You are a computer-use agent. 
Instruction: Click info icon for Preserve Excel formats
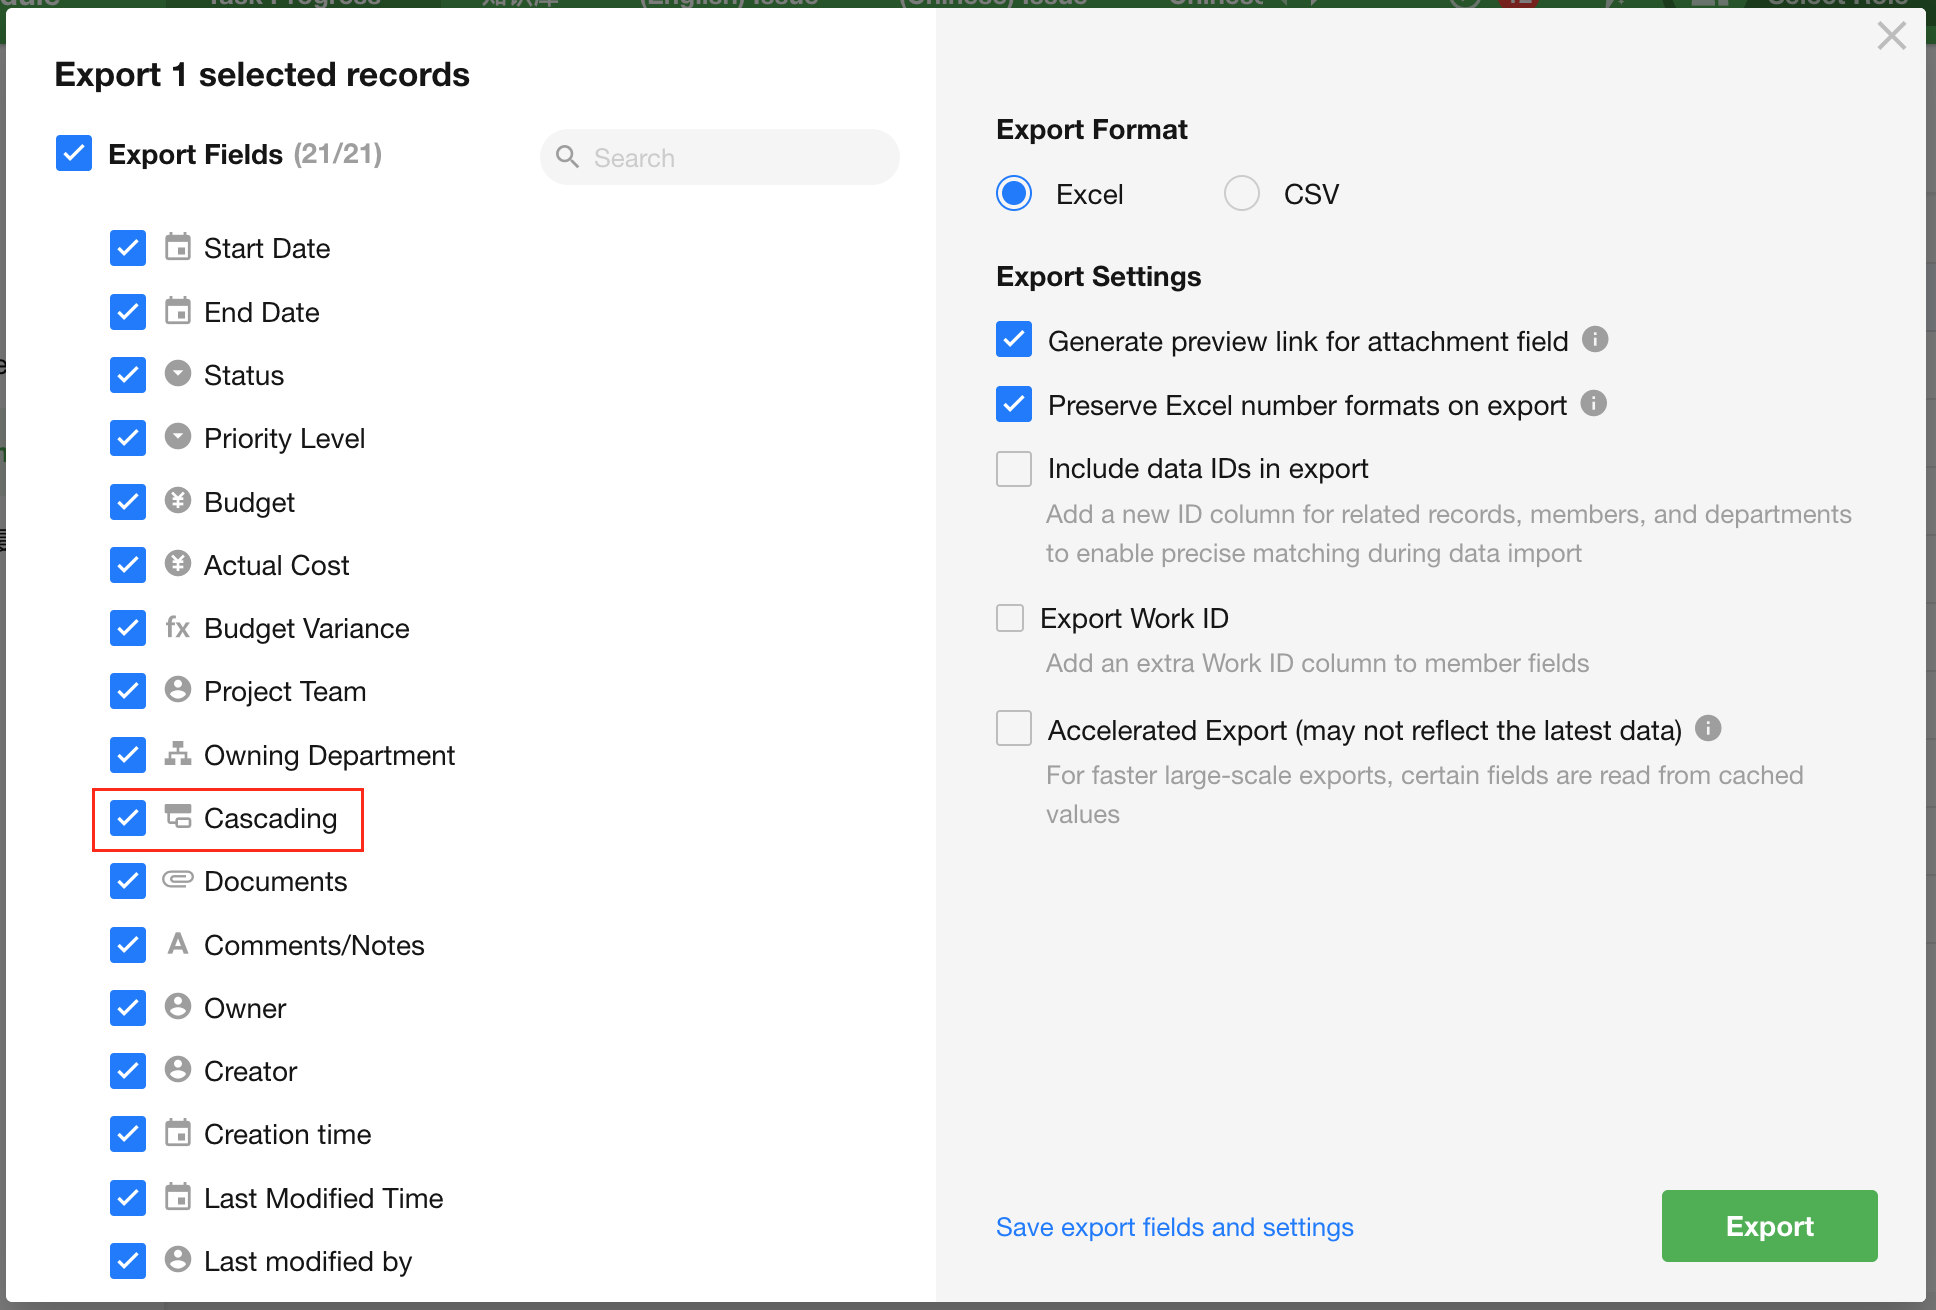[x=1593, y=404]
